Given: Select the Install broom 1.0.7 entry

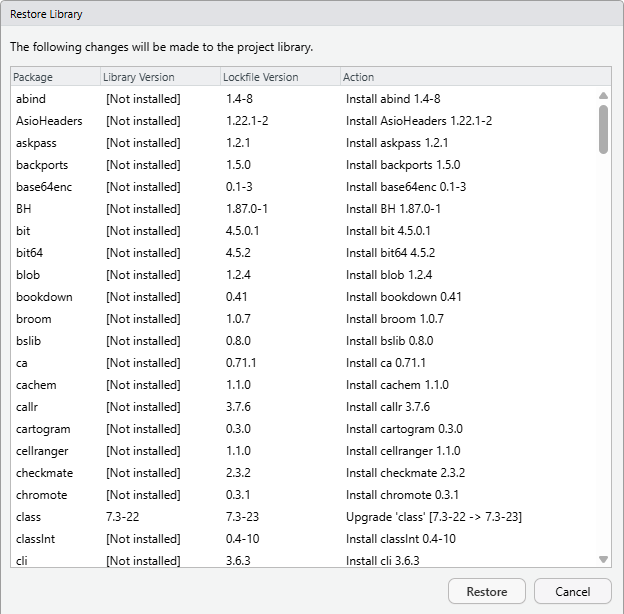Looking at the screenshot, I should pos(394,319).
